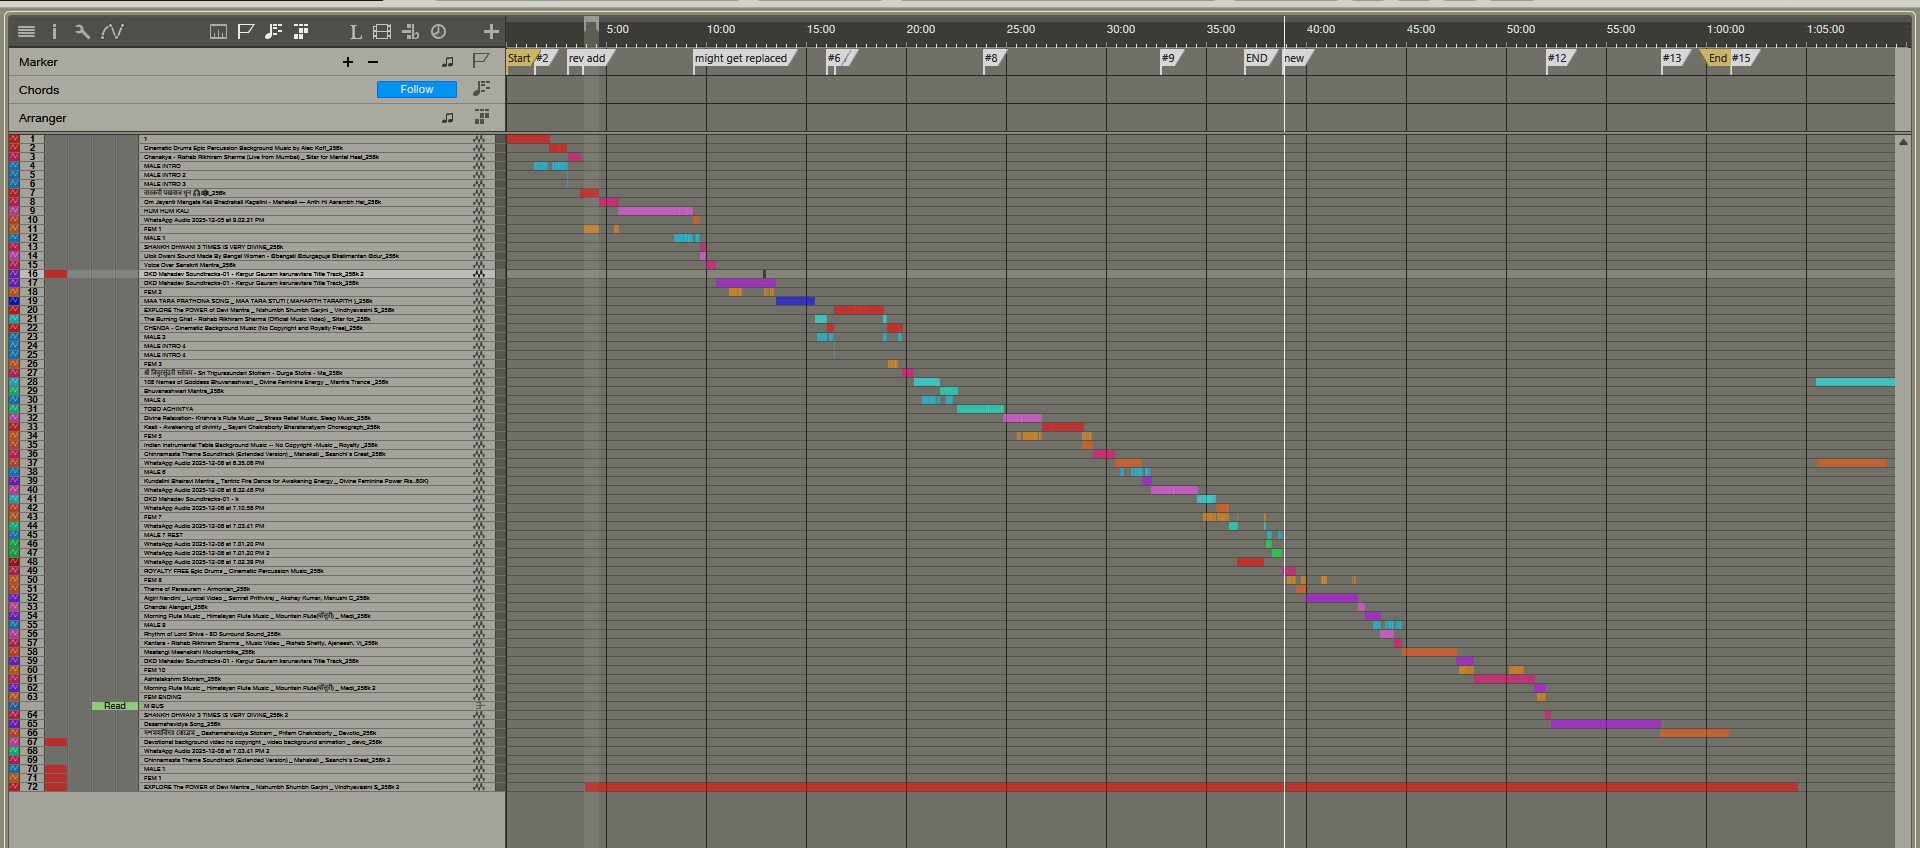Viewport: 1920px width, 848px height.
Task: Open the wrench options icon
Action: click(x=82, y=32)
